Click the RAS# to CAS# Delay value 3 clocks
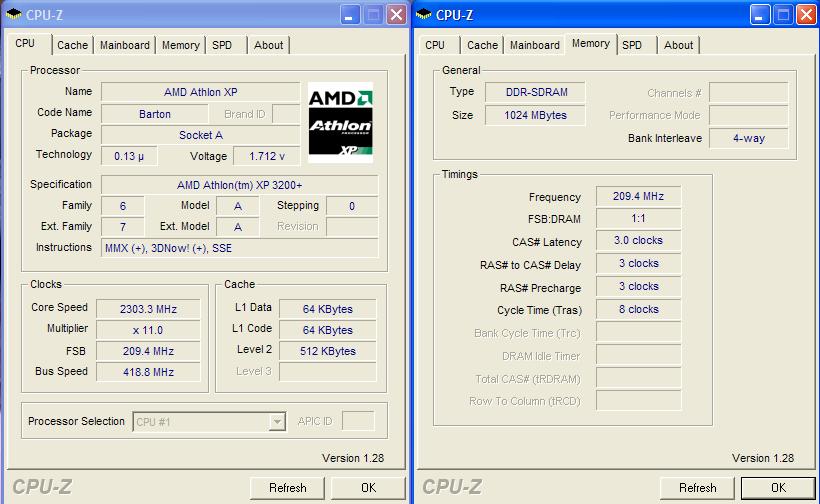 click(639, 264)
